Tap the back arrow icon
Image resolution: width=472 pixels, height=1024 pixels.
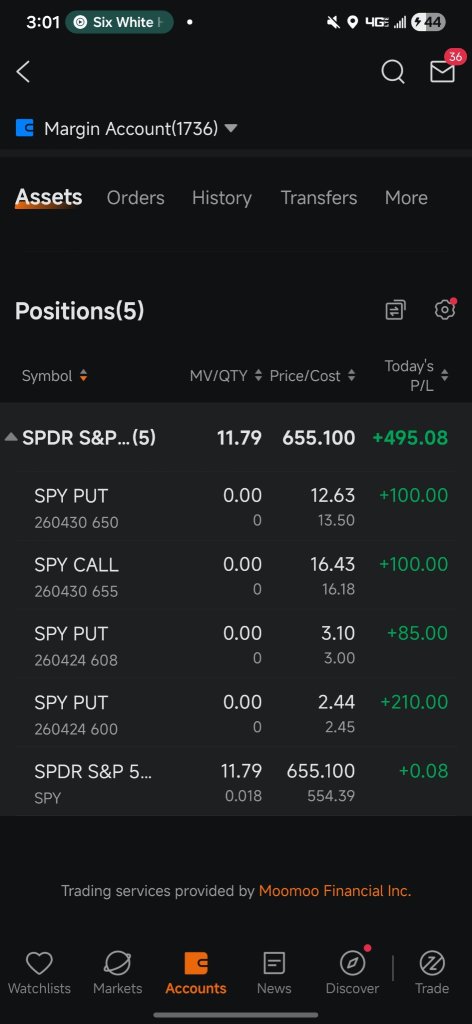[23, 71]
